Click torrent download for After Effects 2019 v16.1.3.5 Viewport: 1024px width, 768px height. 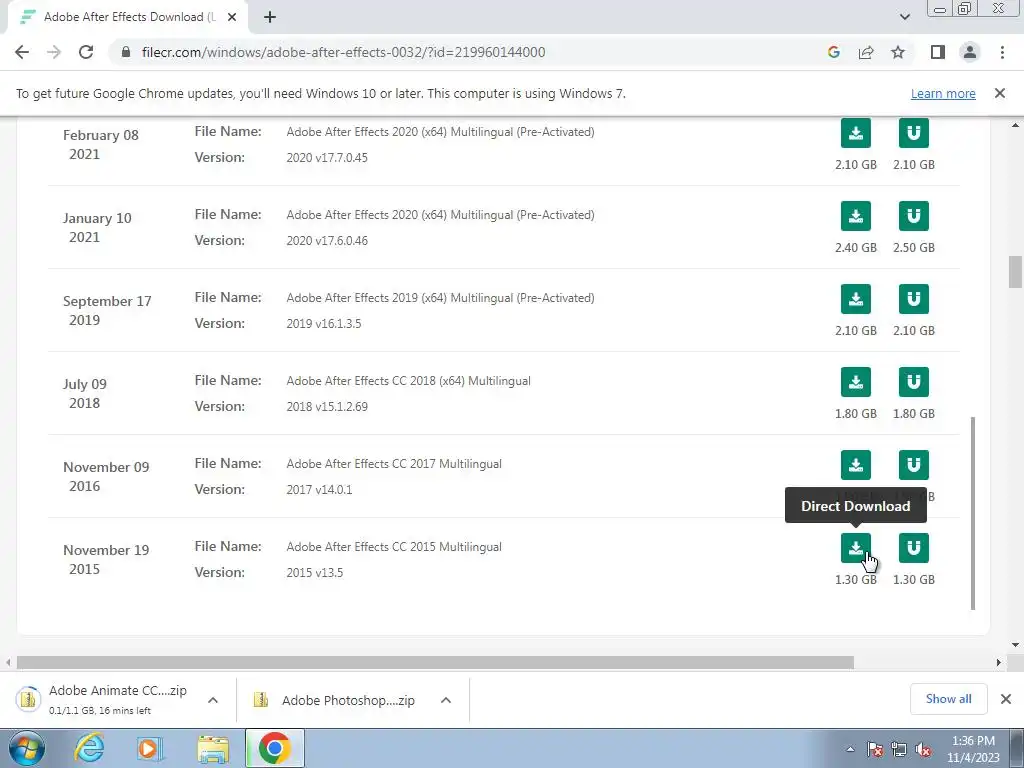tap(914, 299)
